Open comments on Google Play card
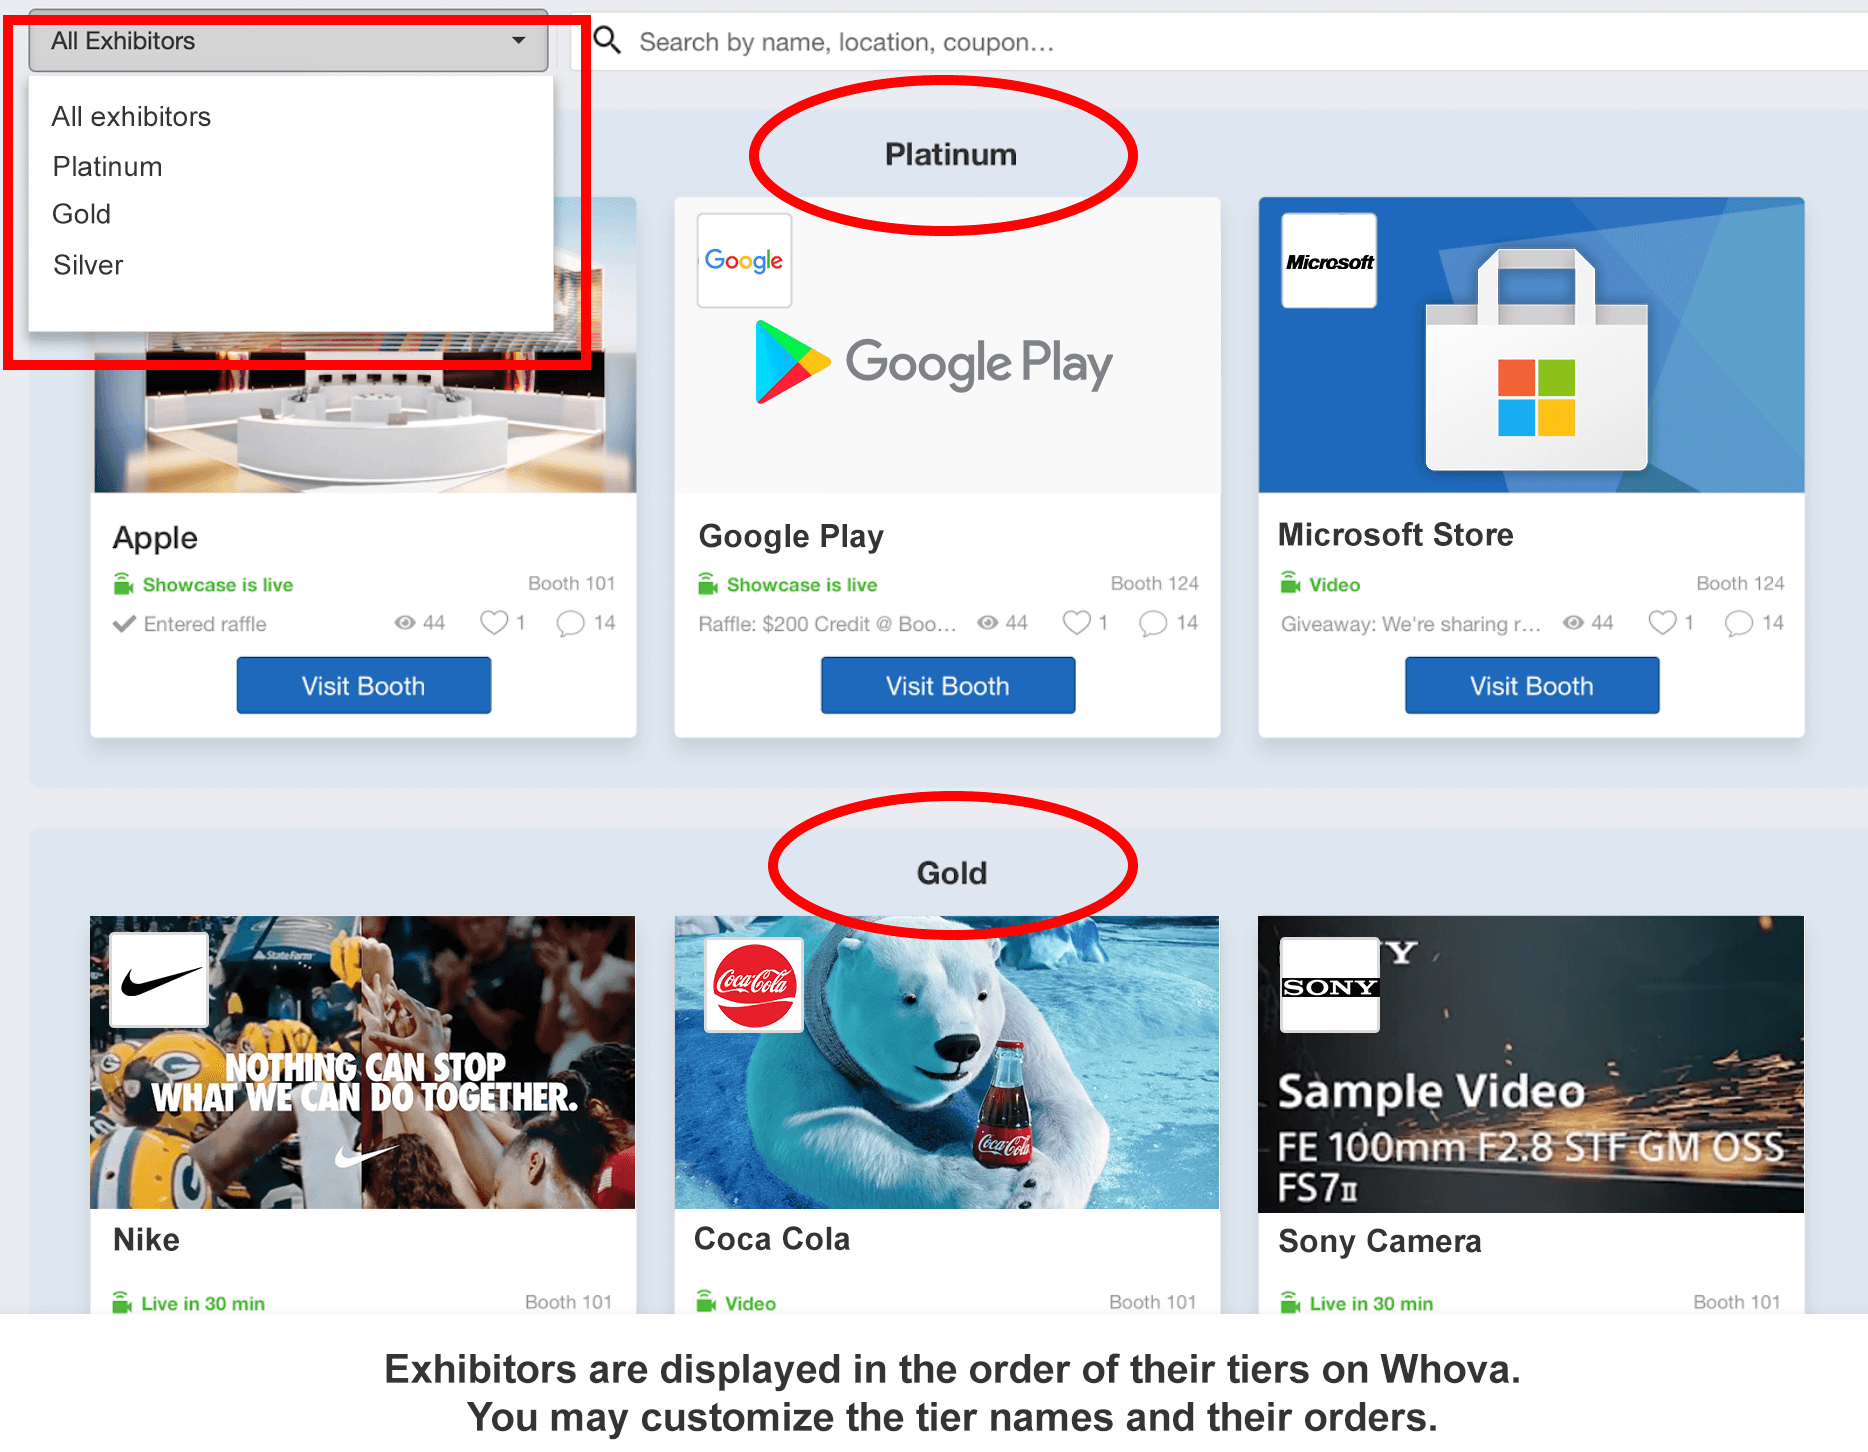Image resolution: width=1868 pixels, height=1452 pixels. 1153,623
